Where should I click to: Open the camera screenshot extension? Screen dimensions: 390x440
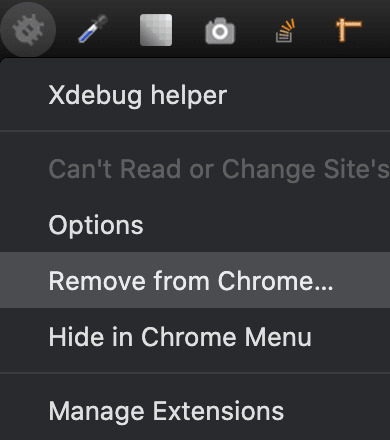click(x=220, y=31)
